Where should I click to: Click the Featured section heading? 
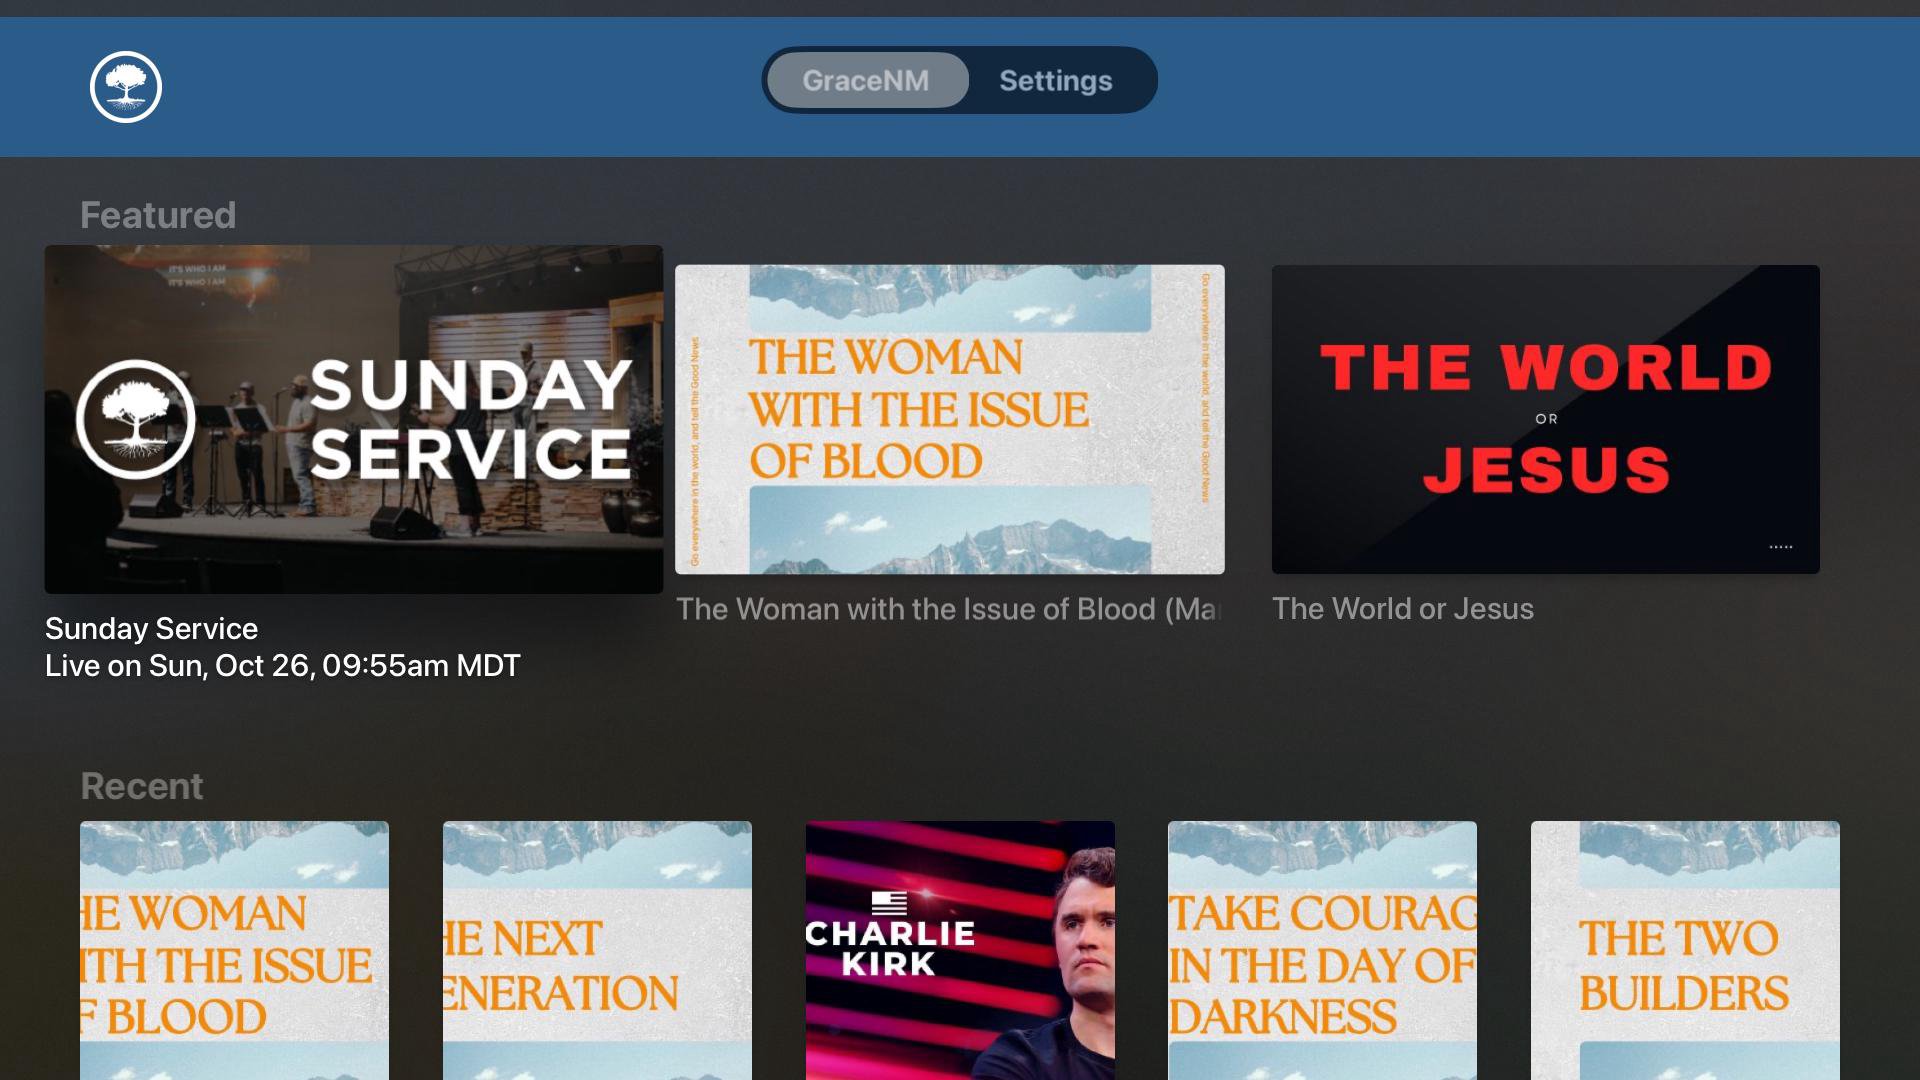[158, 215]
